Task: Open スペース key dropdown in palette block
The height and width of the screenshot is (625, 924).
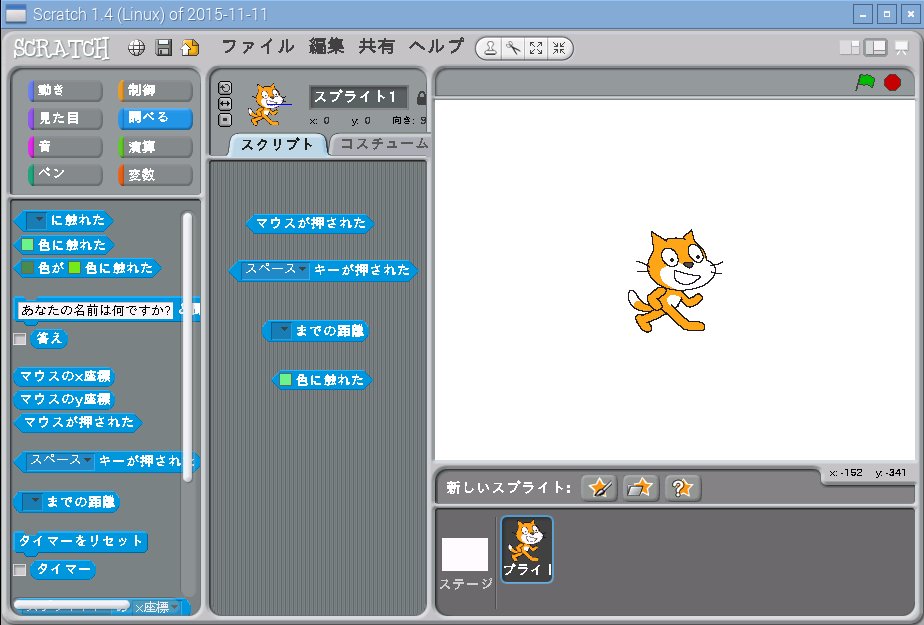Action: coord(61,461)
